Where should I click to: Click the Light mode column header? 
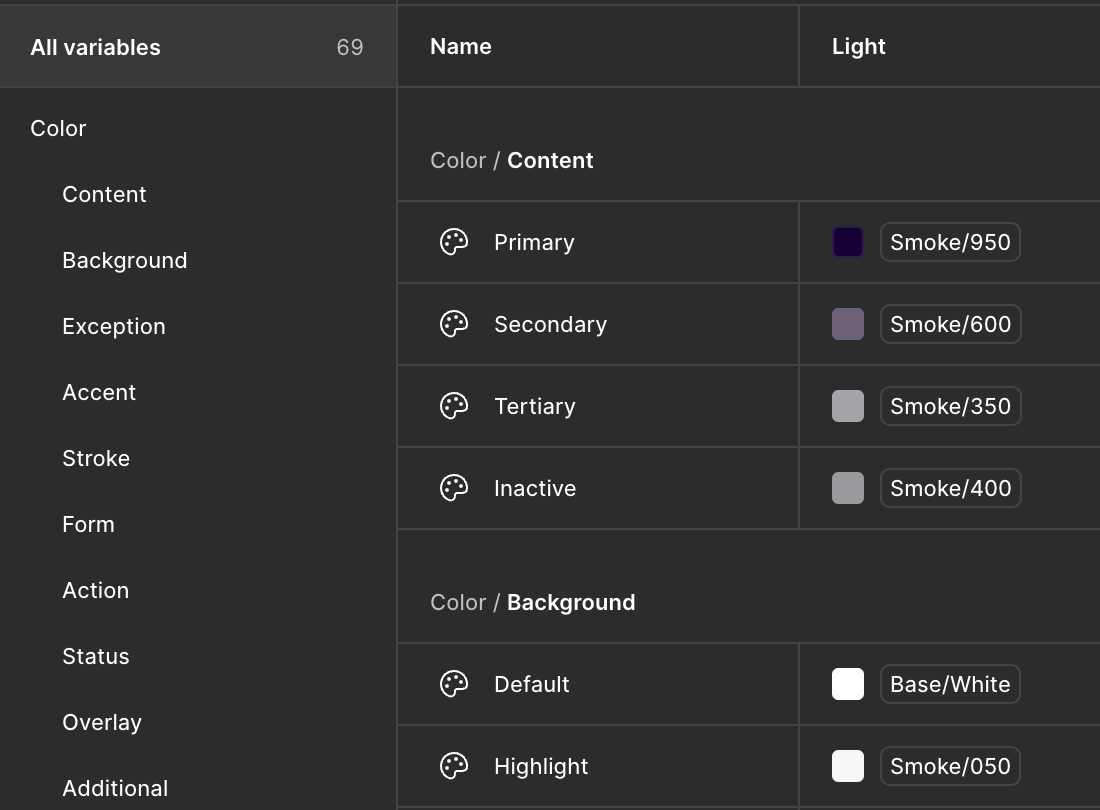(859, 46)
